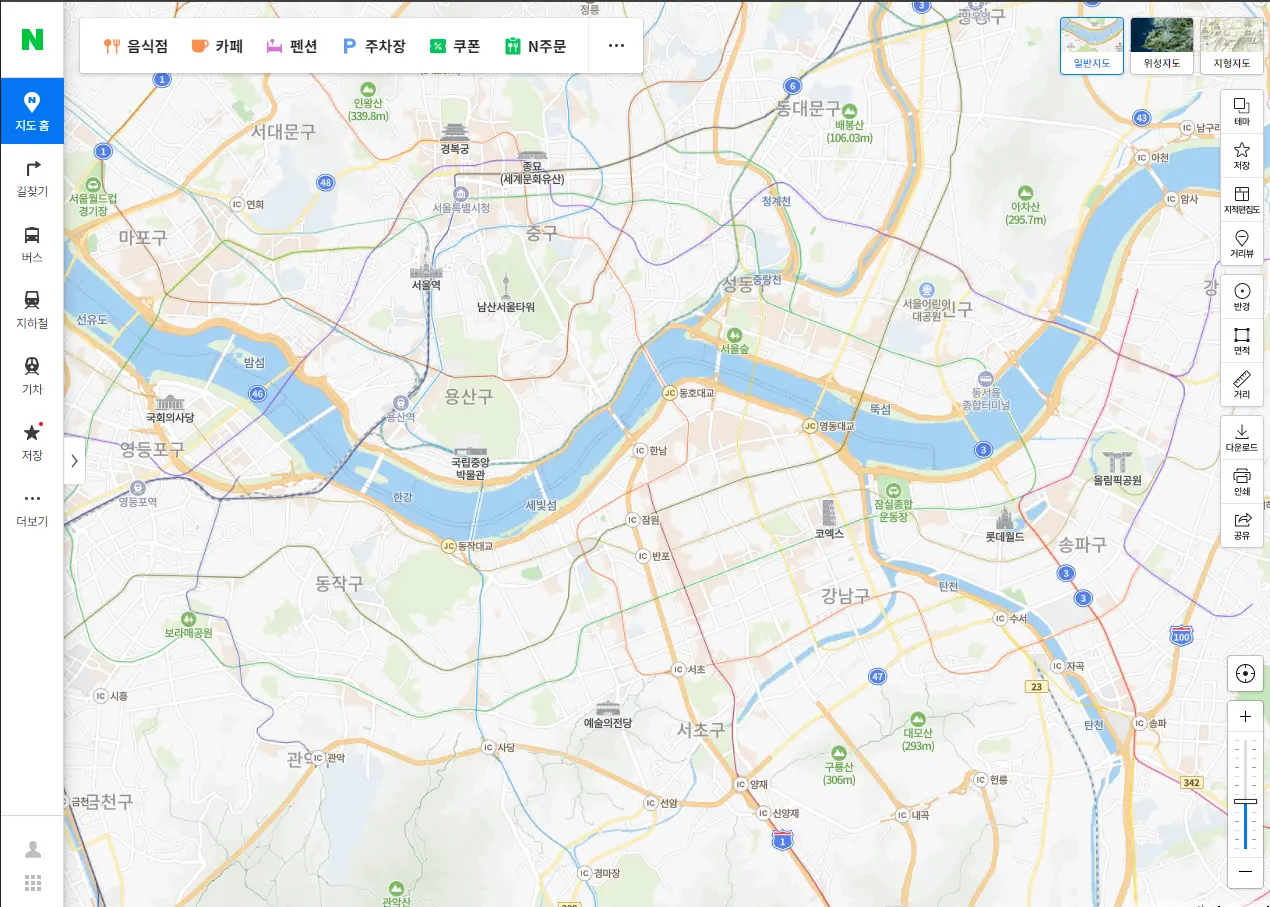Click the 저장 star tool on right
The width and height of the screenshot is (1270, 907).
pyautogui.click(x=1242, y=156)
